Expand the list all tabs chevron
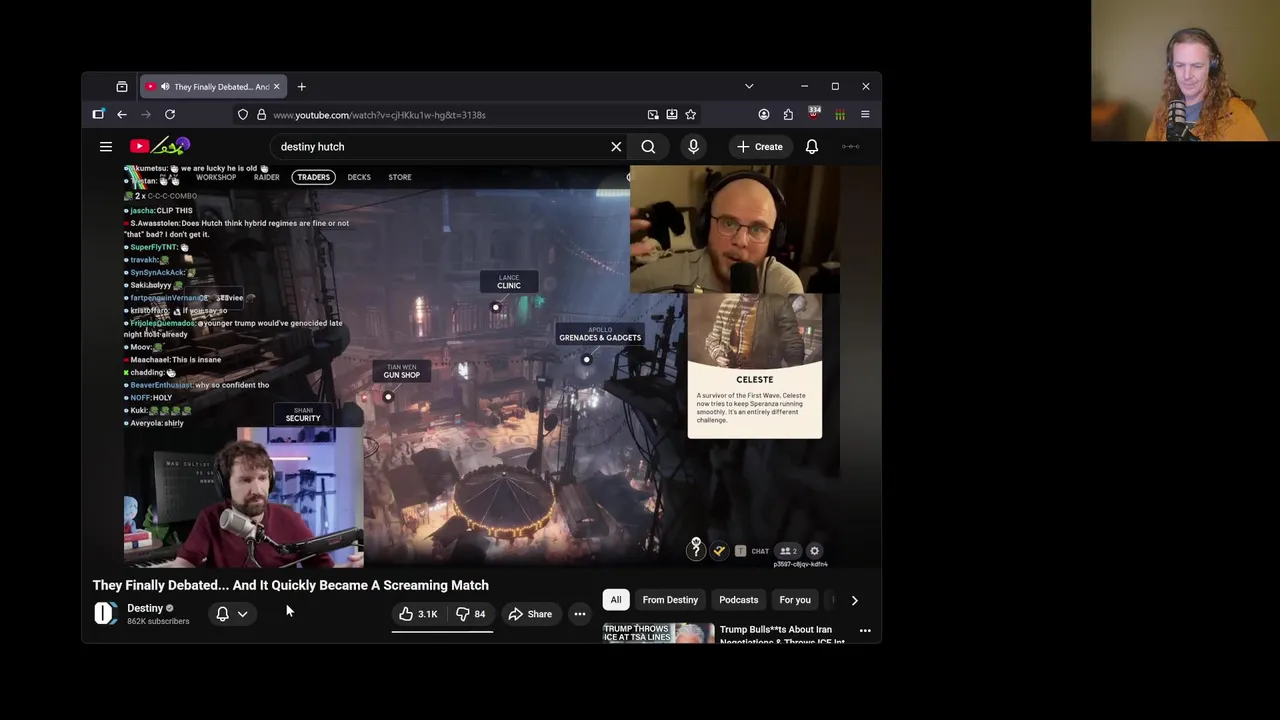The height and width of the screenshot is (720, 1280). [x=749, y=87]
